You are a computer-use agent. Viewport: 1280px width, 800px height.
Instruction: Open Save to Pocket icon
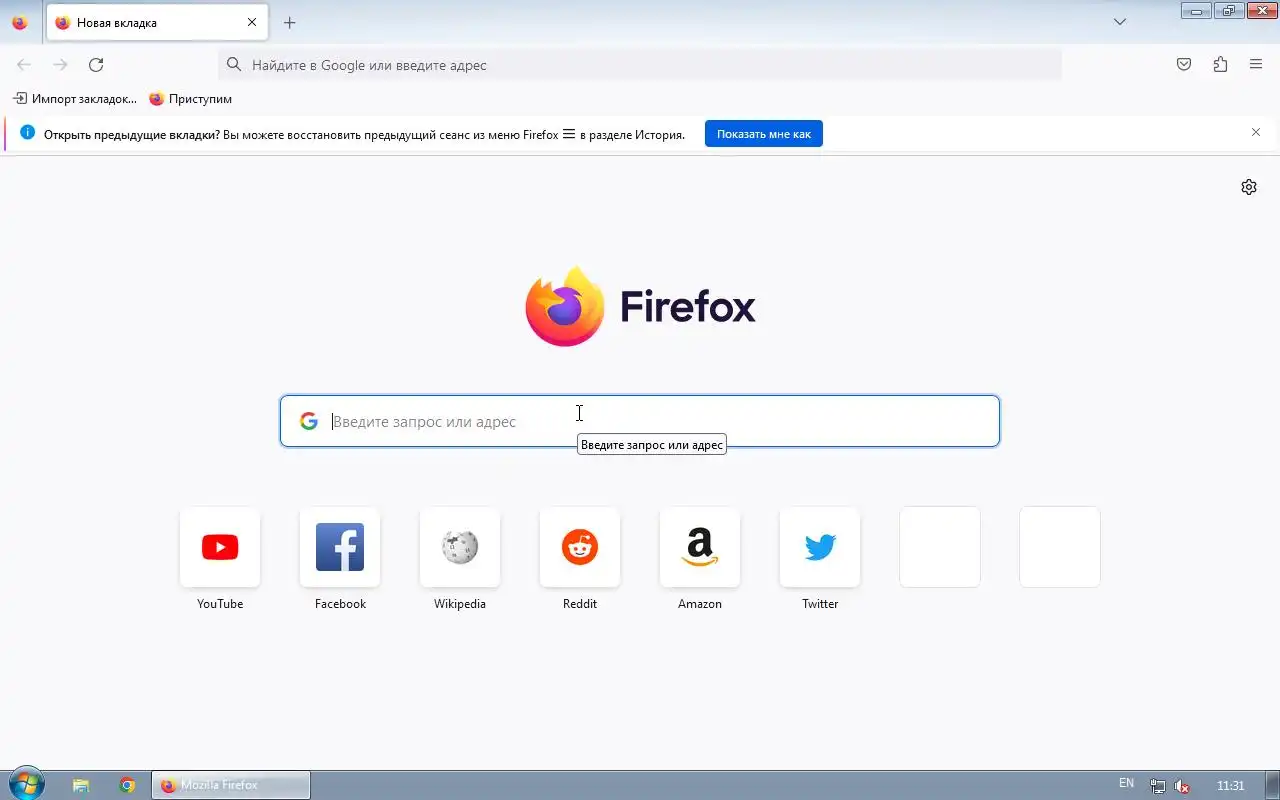click(x=1184, y=65)
